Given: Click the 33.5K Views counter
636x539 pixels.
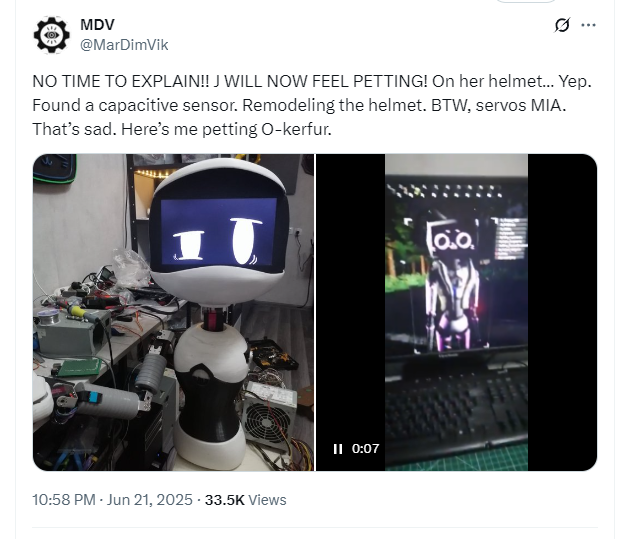Looking at the screenshot, I should coord(245,500).
